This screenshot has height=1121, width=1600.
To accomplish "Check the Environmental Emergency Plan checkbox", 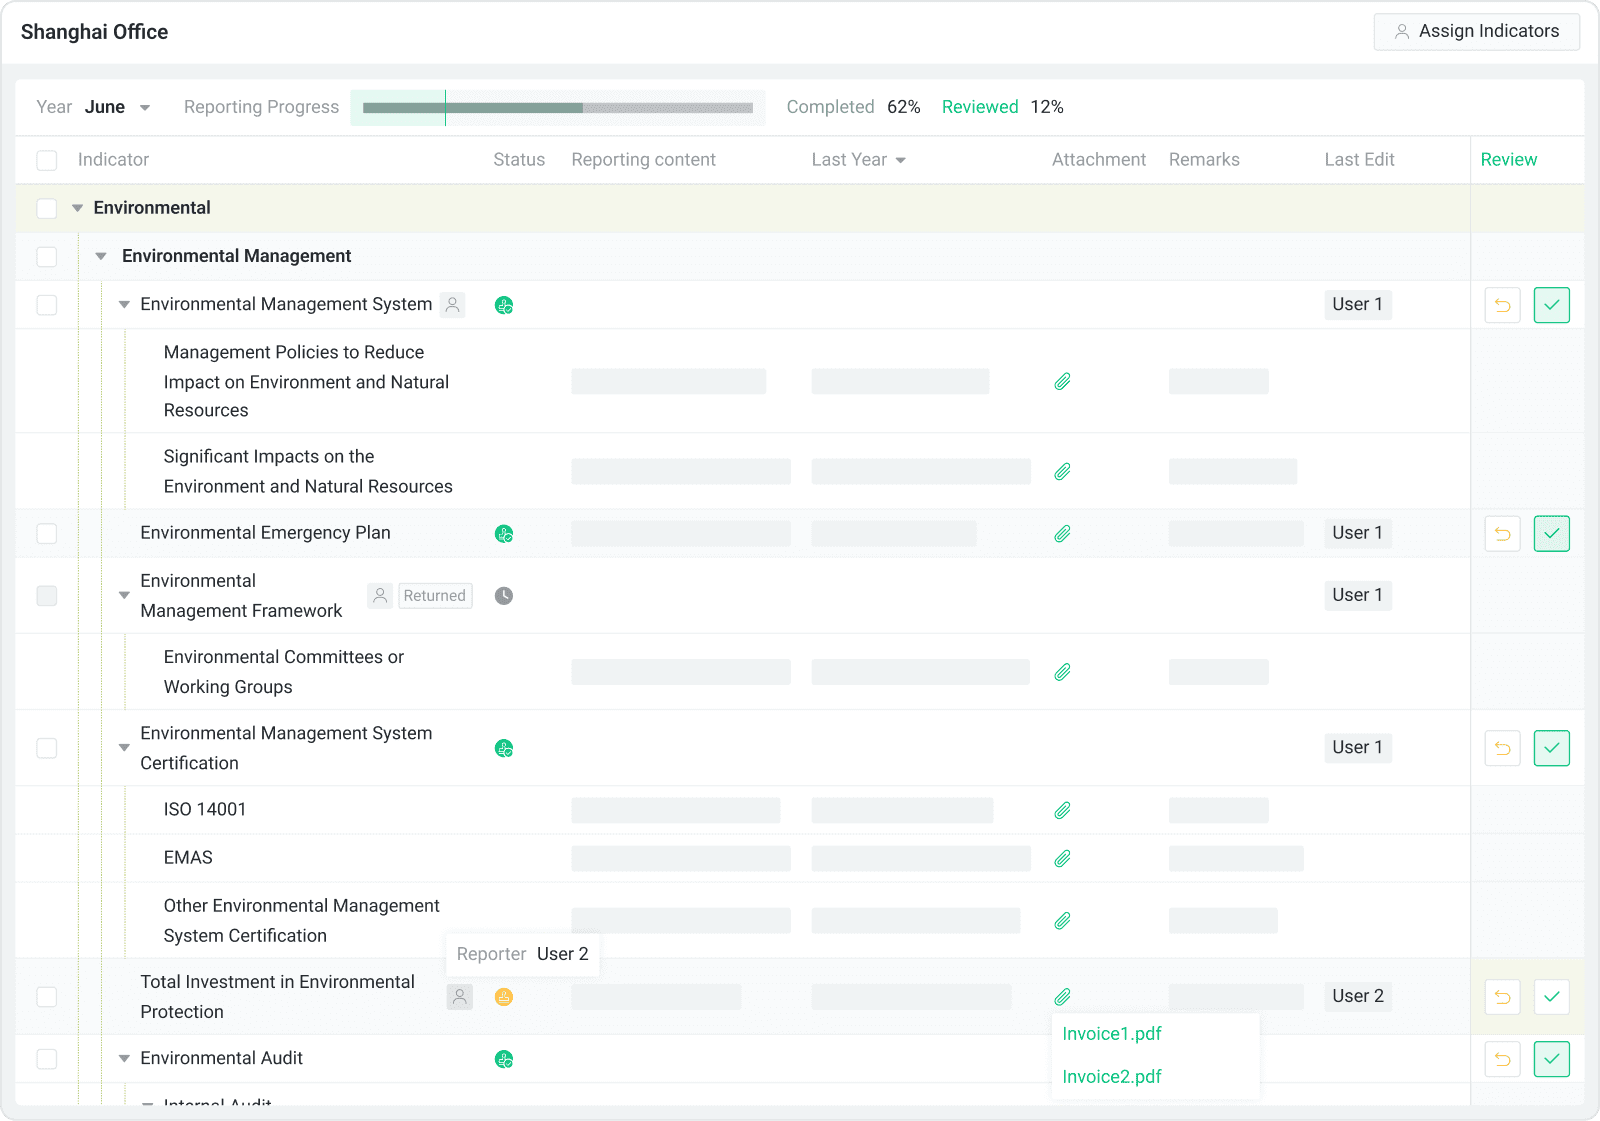I will pyautogui.click(x=47, y=533).
